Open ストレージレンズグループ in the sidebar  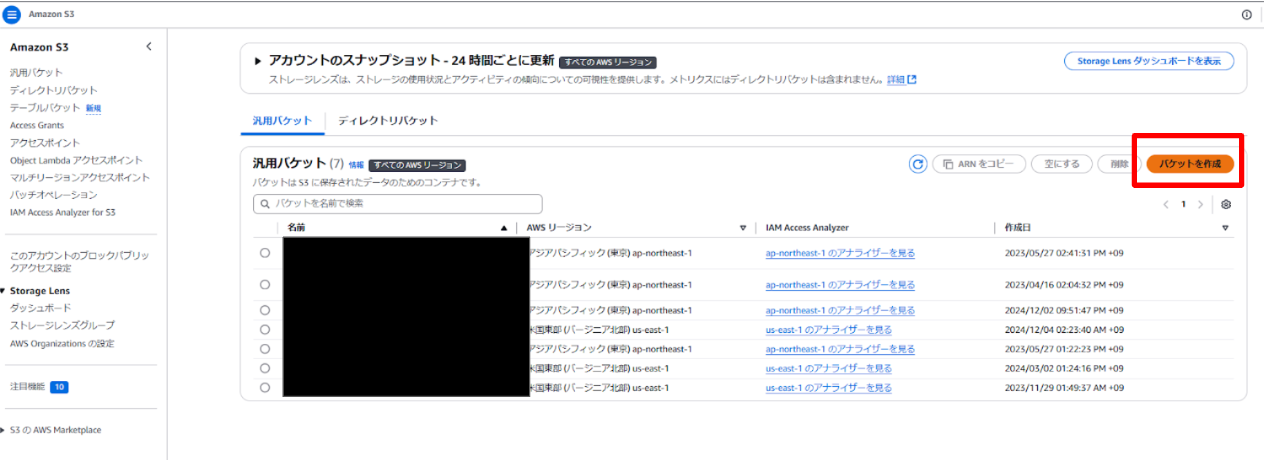(62, 325)
